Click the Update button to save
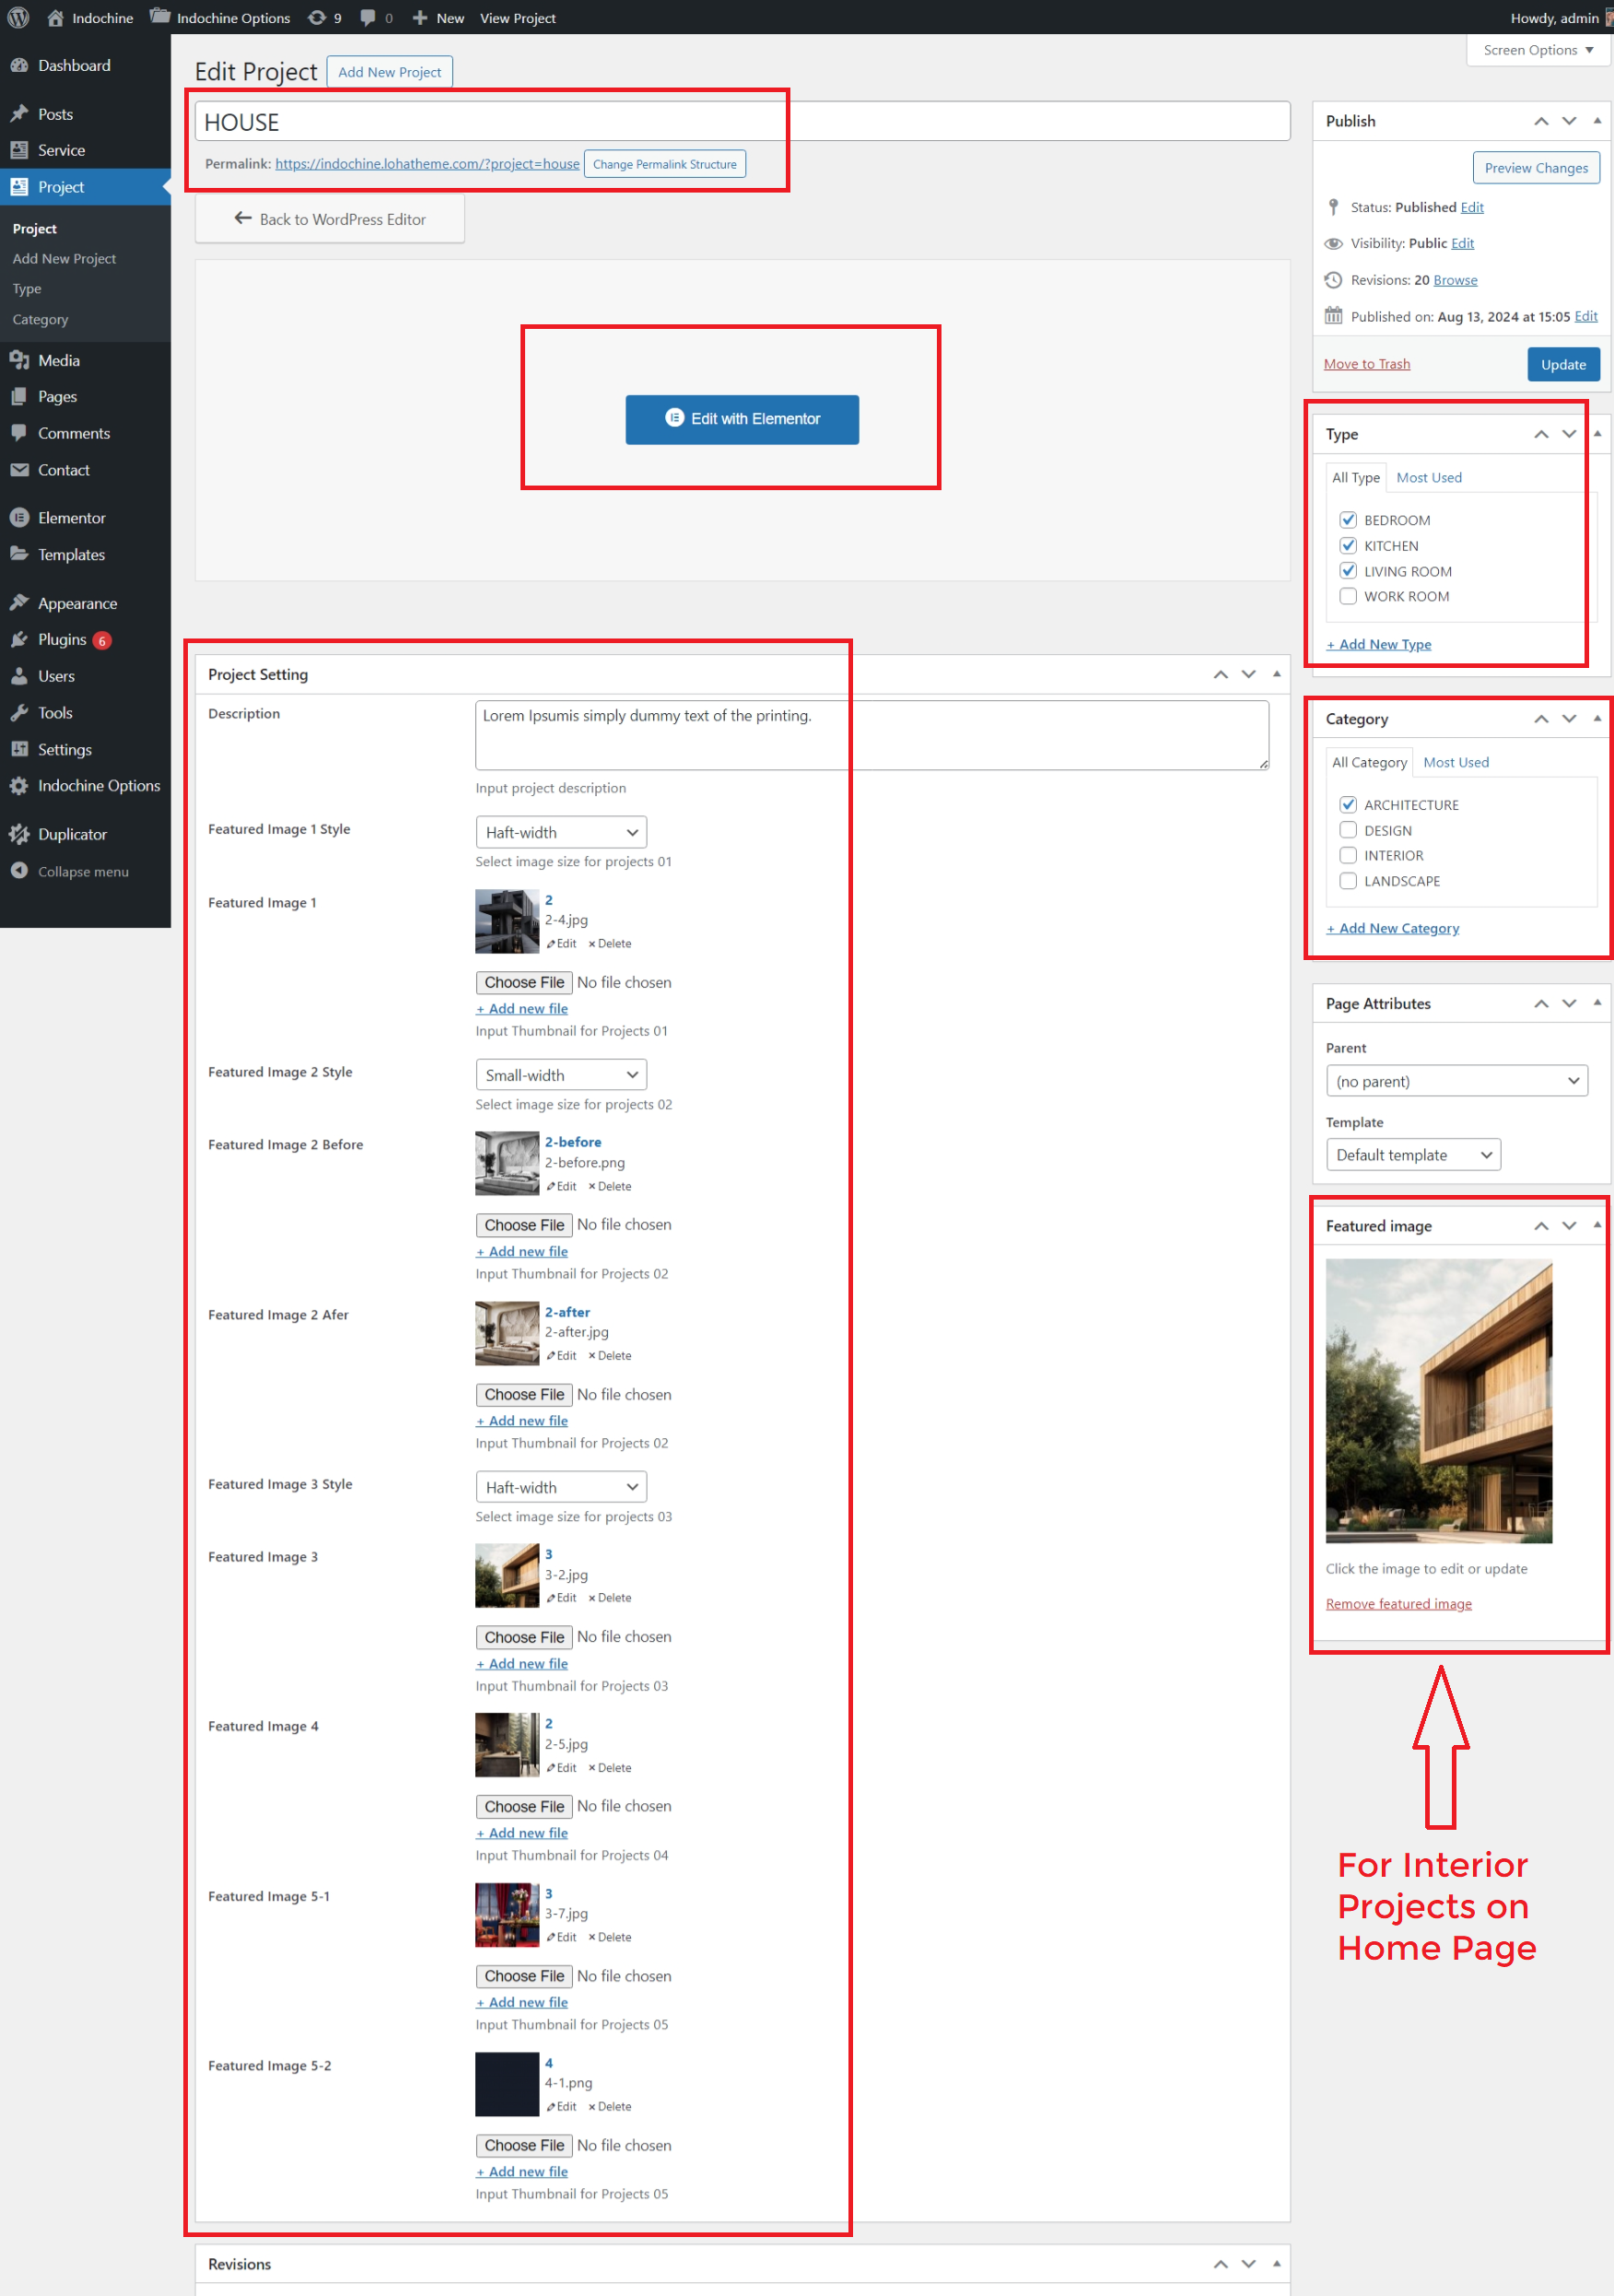 tap(1562, 364)
